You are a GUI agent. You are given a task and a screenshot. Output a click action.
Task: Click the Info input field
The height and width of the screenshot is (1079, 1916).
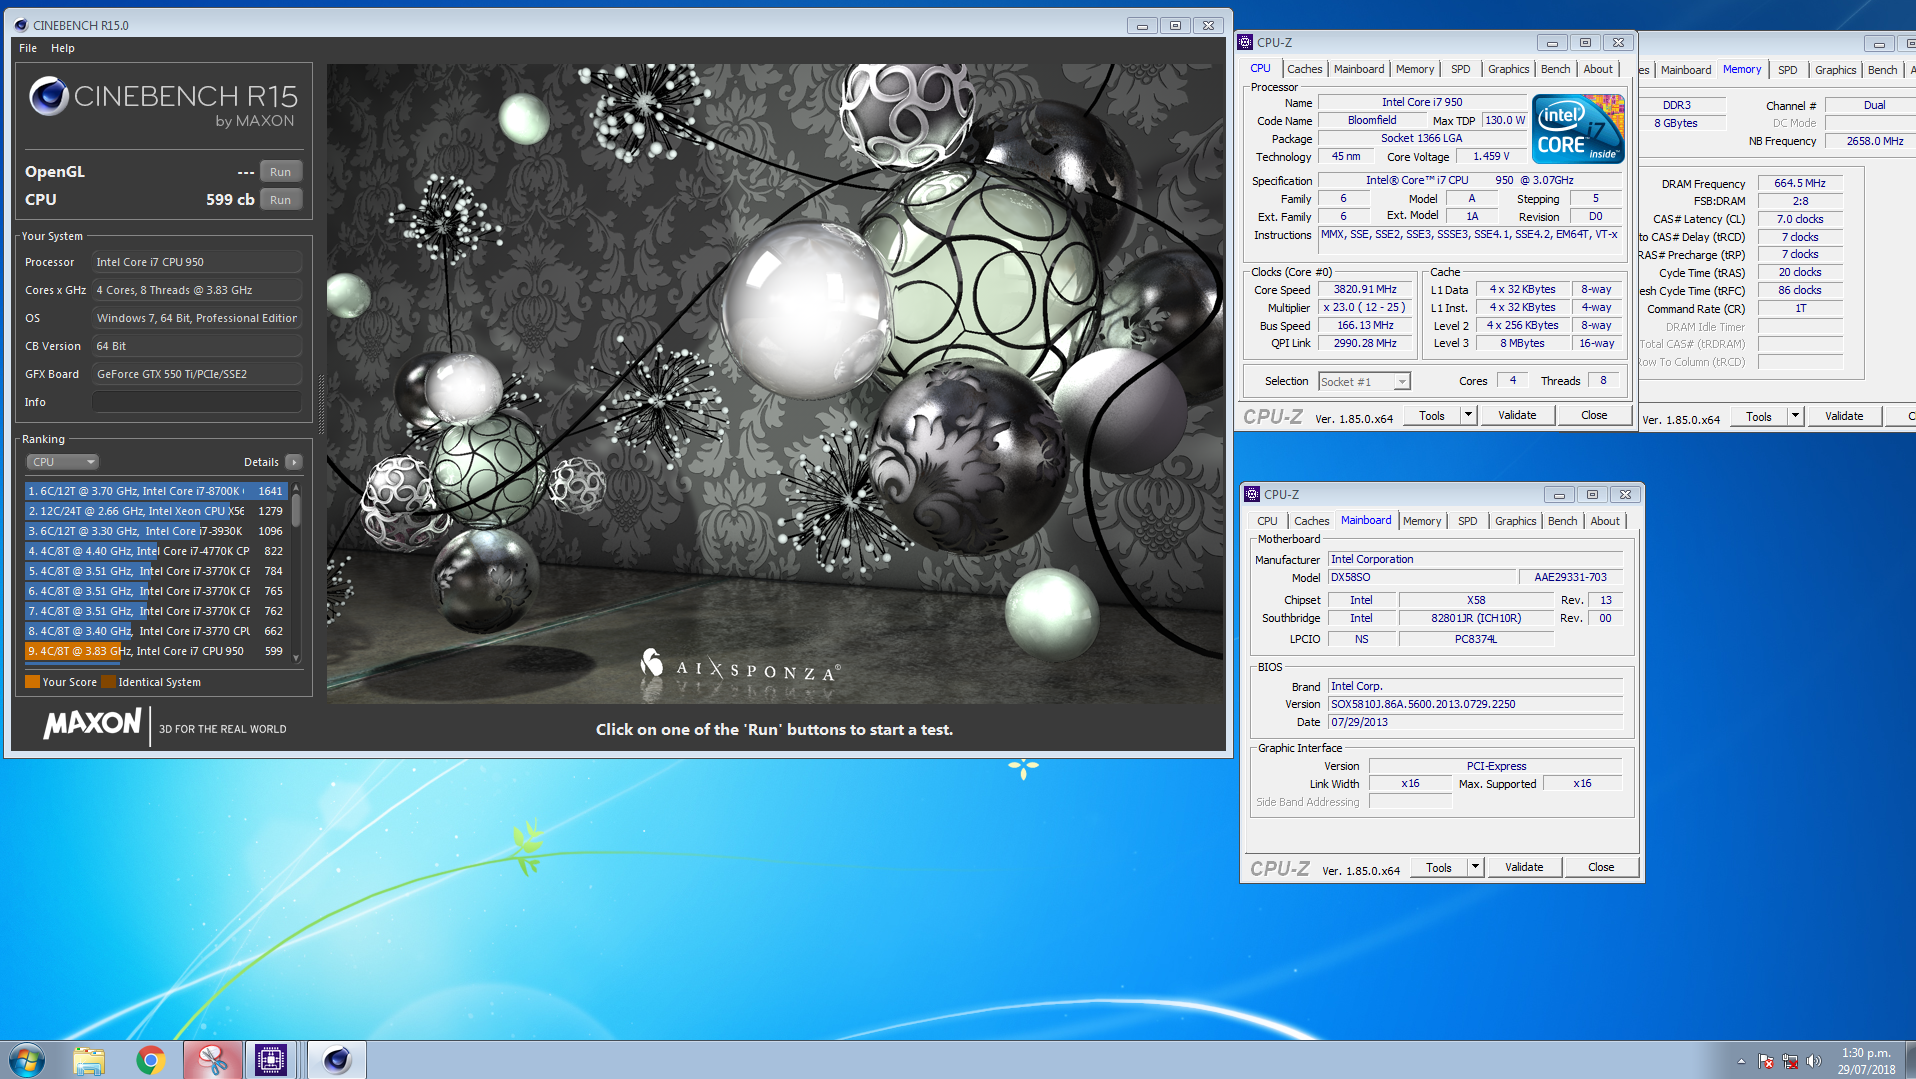point(197,402)
